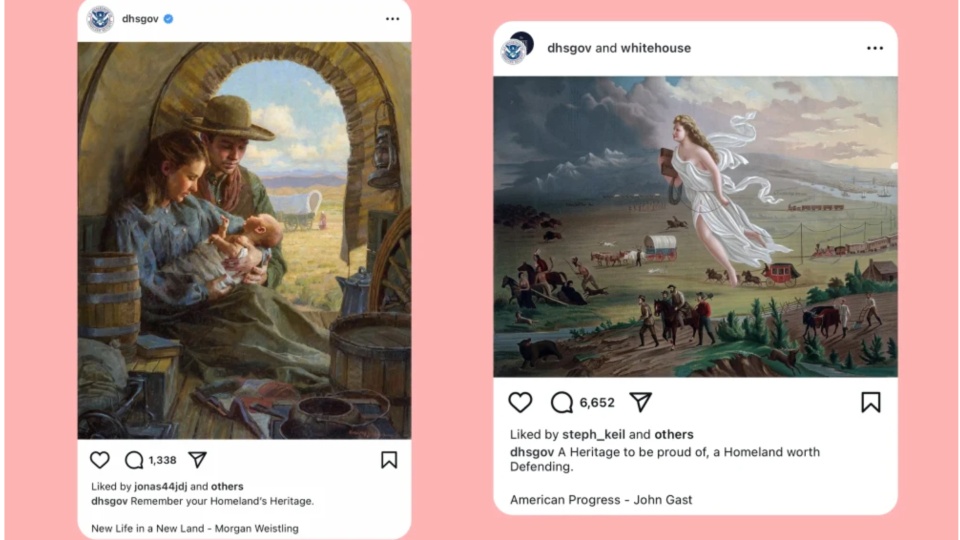View steph_keil's profile from the likes line

[x=594, y=435]
